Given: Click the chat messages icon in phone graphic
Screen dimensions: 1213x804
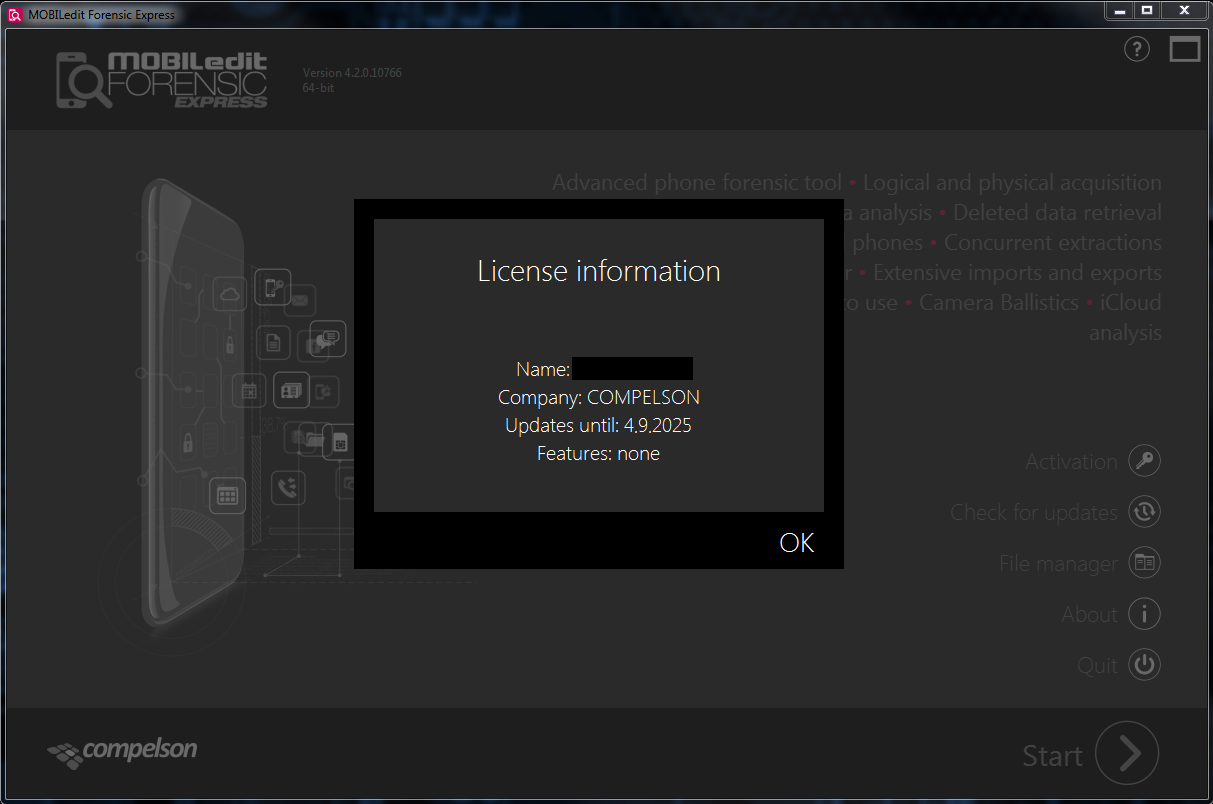Looking at the screenshot, I should pyautogui.click(x=327, y=339).
